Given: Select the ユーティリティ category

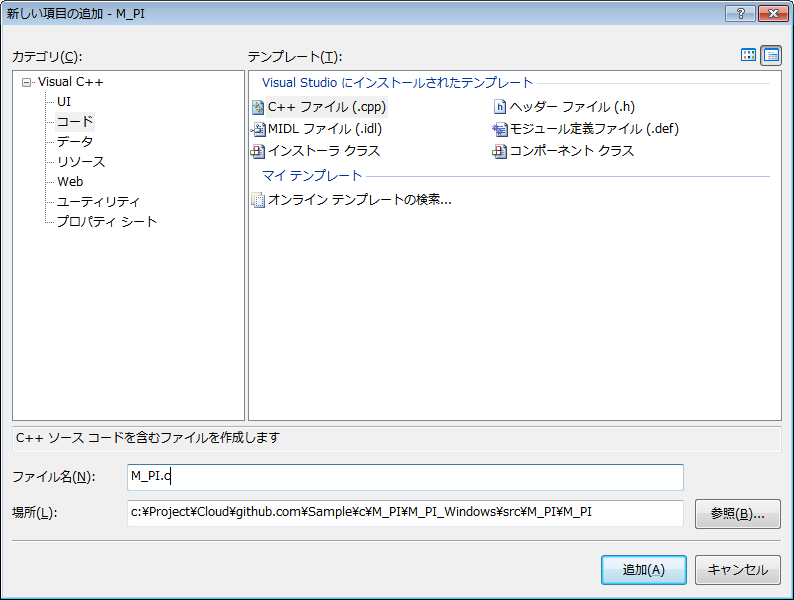Looking at the screenshot, I should 98,202.
